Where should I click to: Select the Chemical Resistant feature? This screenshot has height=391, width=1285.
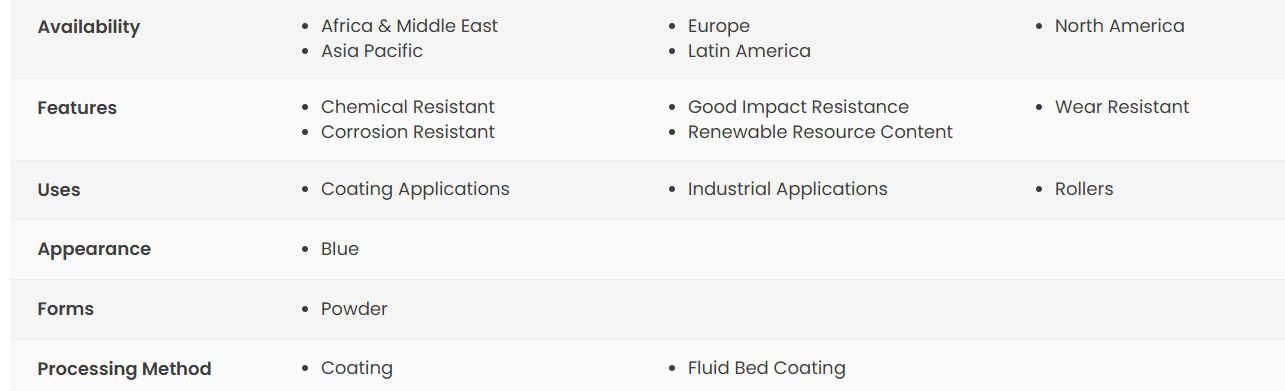tap(408, 107)
